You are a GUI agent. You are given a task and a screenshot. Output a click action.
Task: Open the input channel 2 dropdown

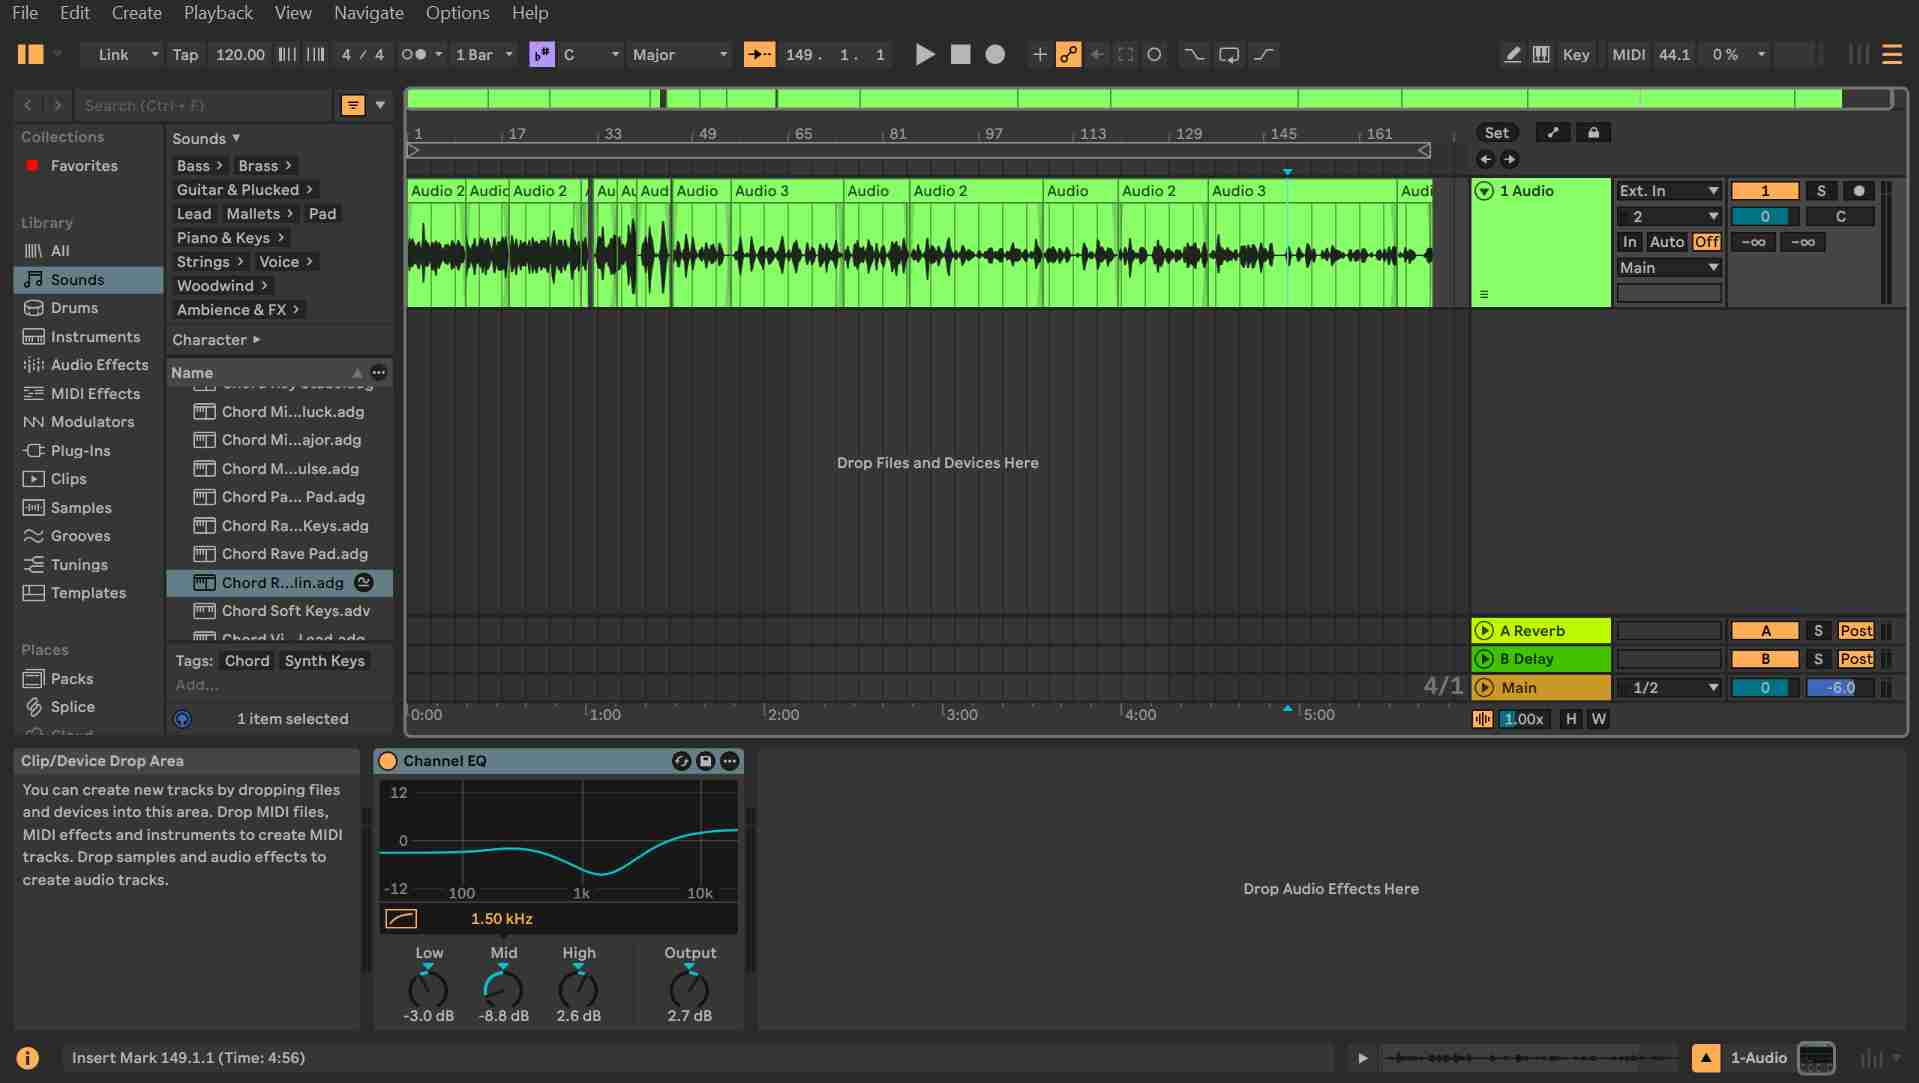1669,216
